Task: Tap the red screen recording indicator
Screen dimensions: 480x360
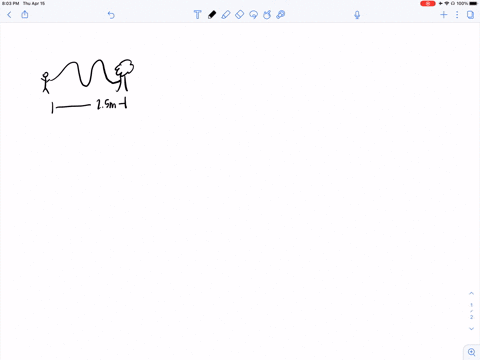Action: [428, 3]
